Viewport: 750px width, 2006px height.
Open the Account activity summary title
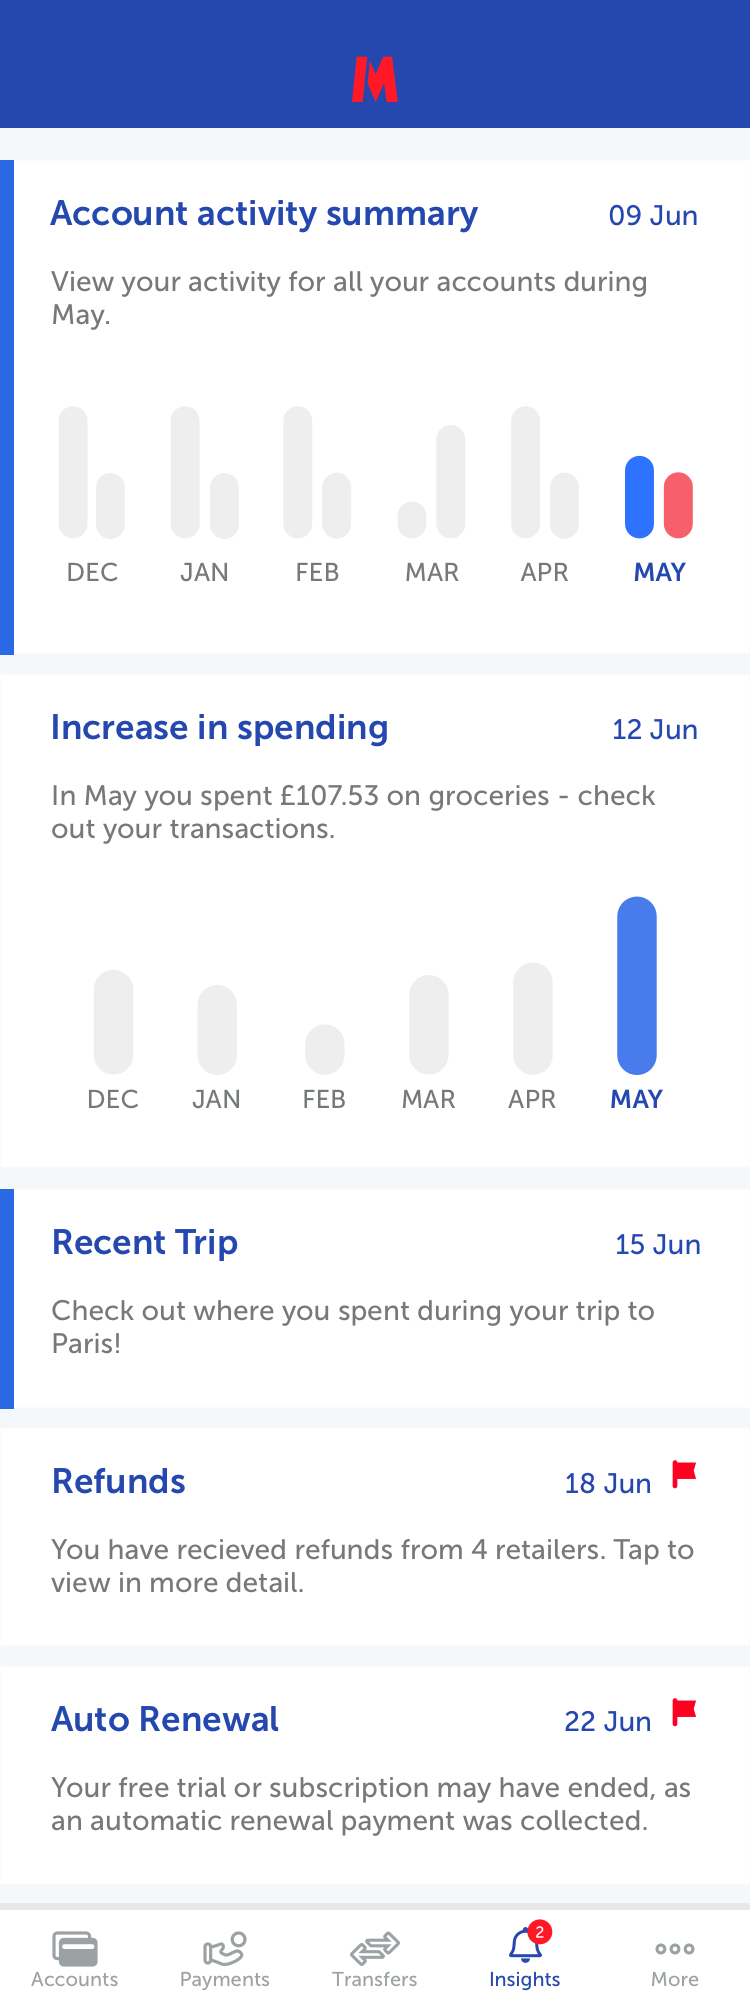(x=264, y=214)
